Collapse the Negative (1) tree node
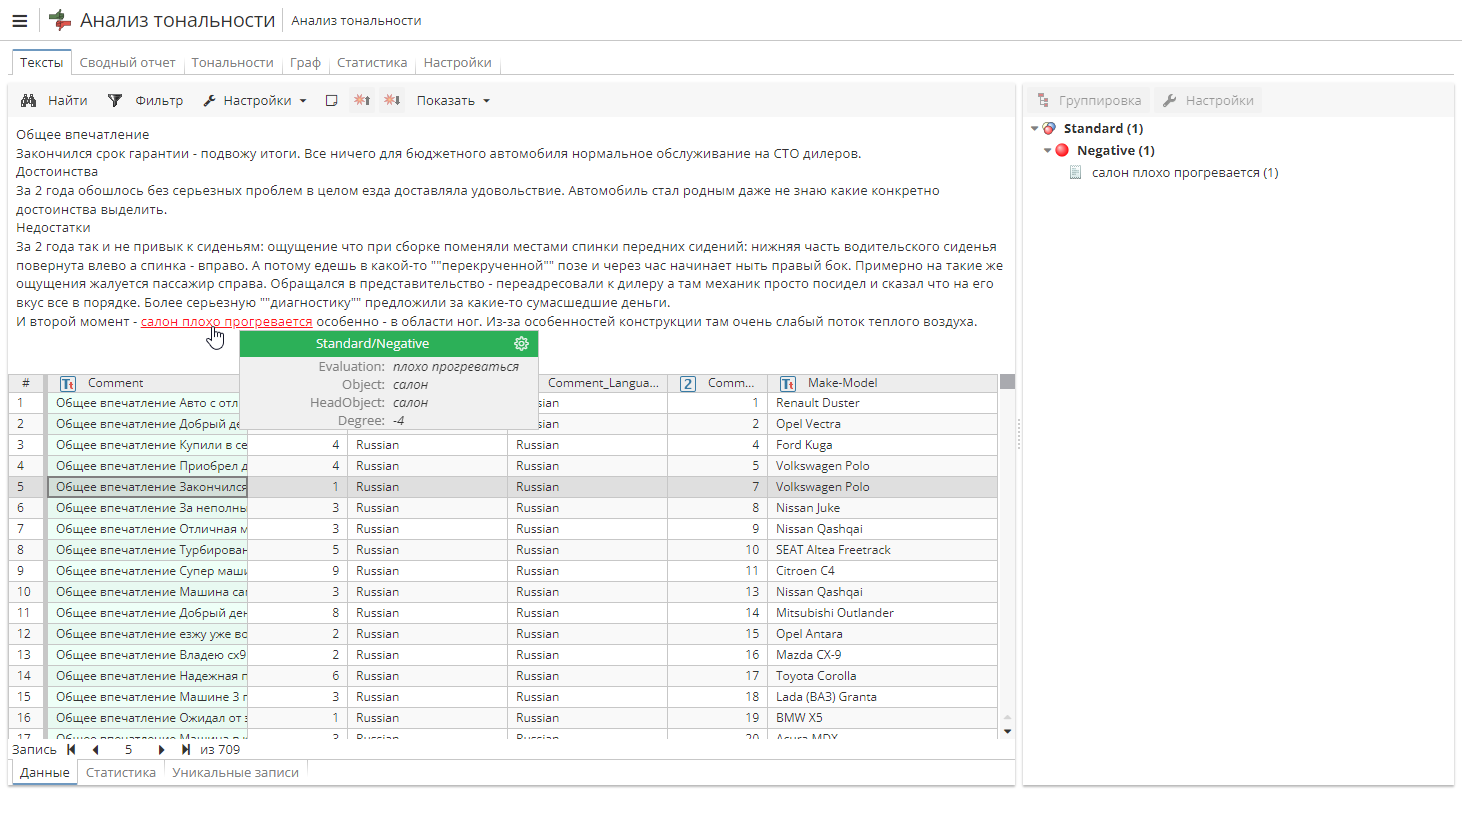Viewport: 1462px width, 813px height. [1047, 150]
